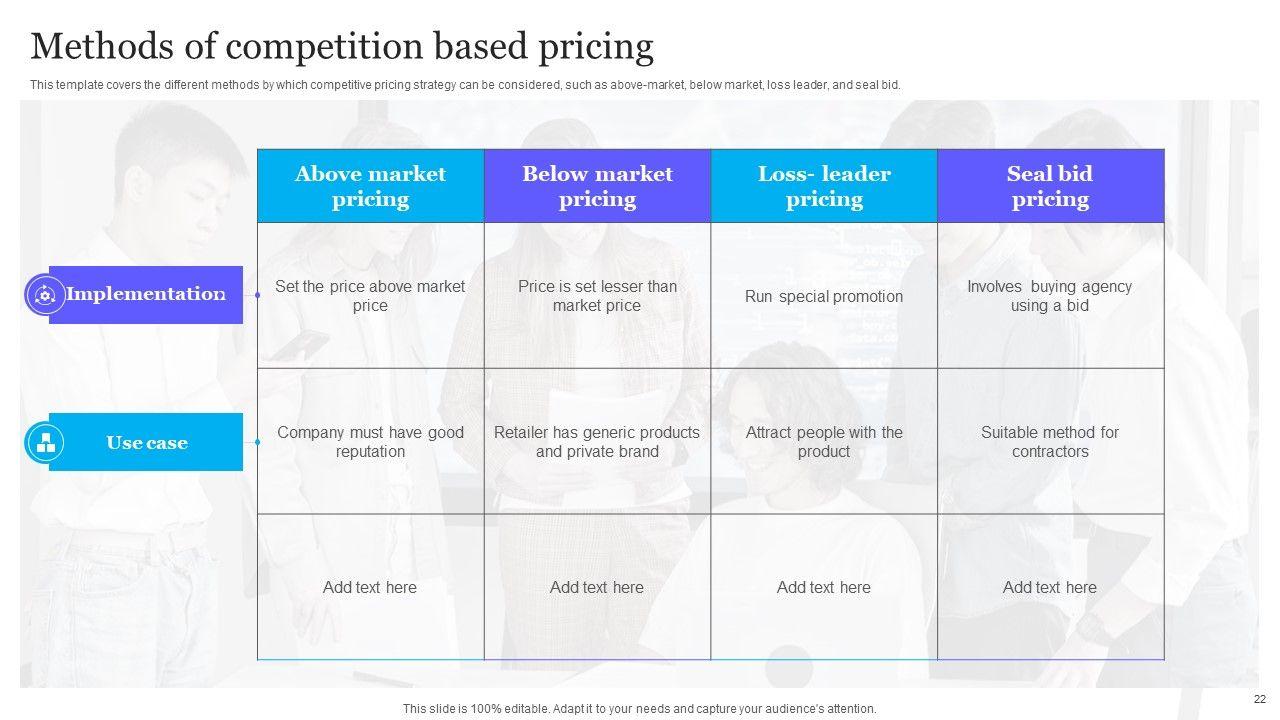This screenshot has height=720, width=1280.
Task: Select the Implementation label button
Action: [x=146, y=295]
